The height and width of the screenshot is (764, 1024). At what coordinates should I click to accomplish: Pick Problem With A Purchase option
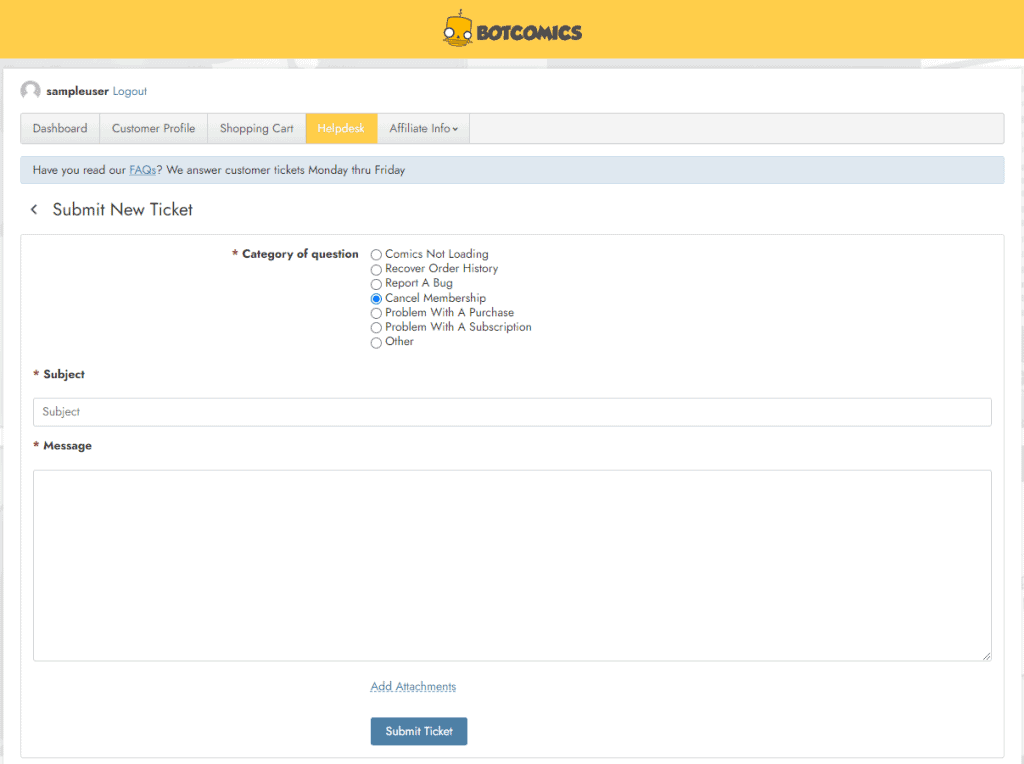[376, 313]
